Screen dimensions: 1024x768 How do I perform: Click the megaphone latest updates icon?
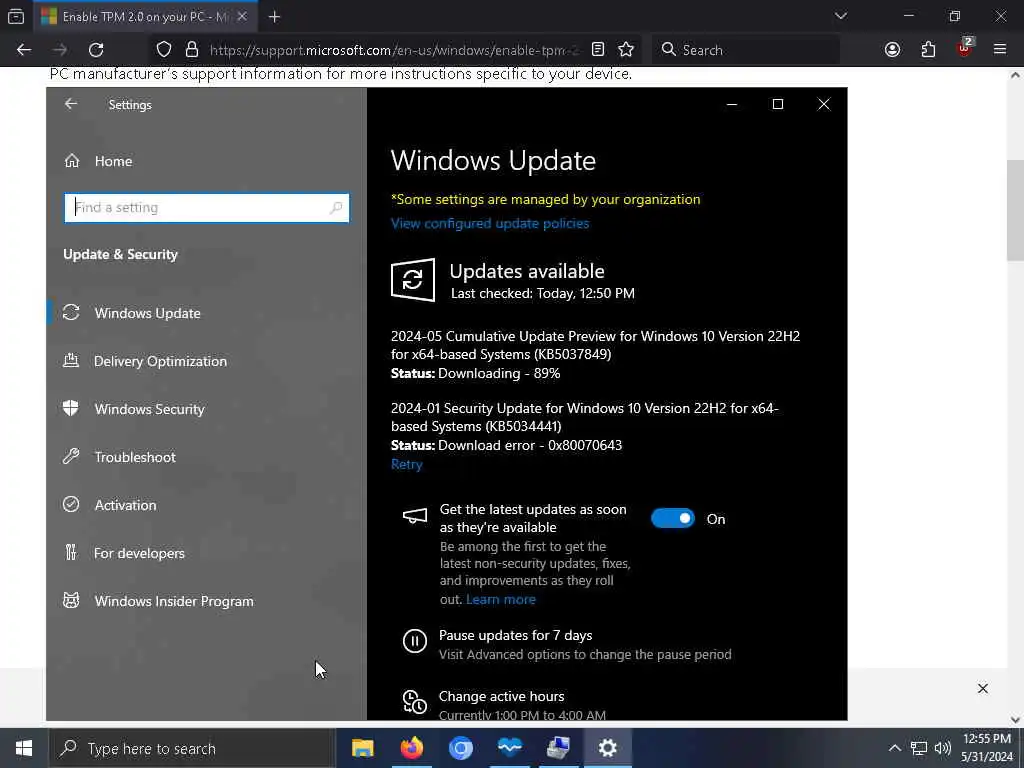(415, 517)
